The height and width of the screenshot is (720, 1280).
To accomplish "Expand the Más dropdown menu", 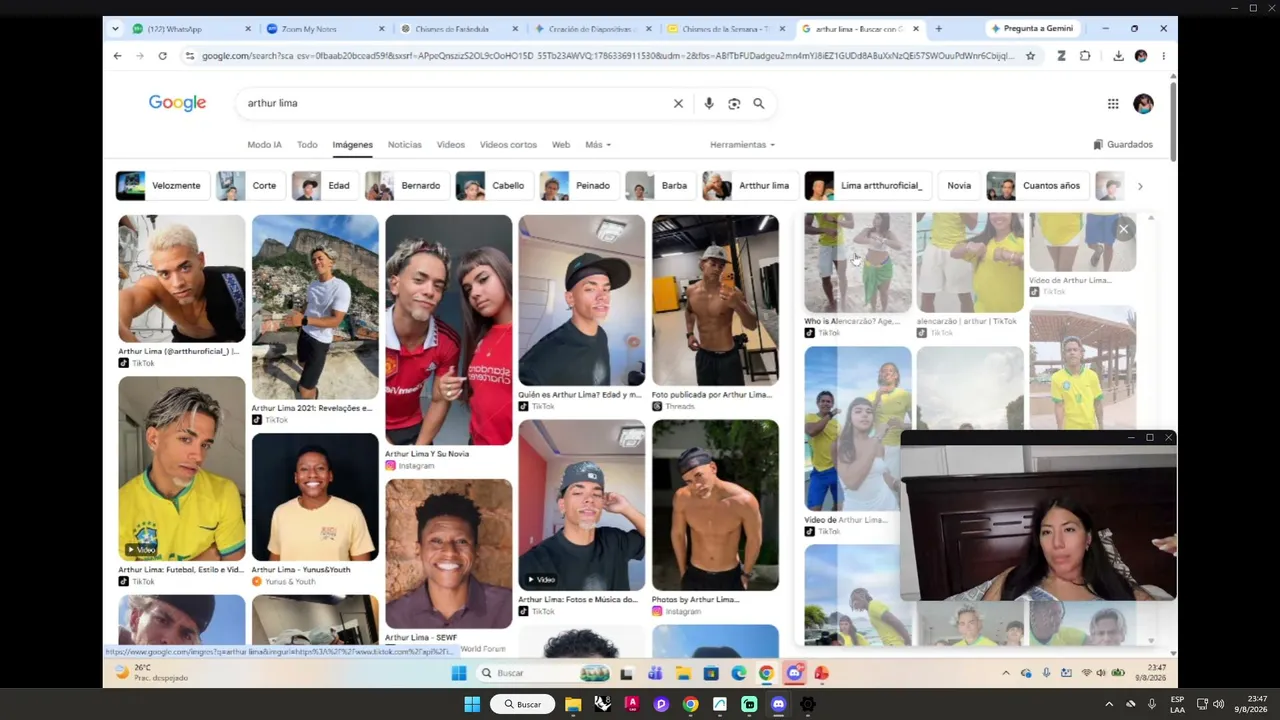I will [x=598, y=145].
